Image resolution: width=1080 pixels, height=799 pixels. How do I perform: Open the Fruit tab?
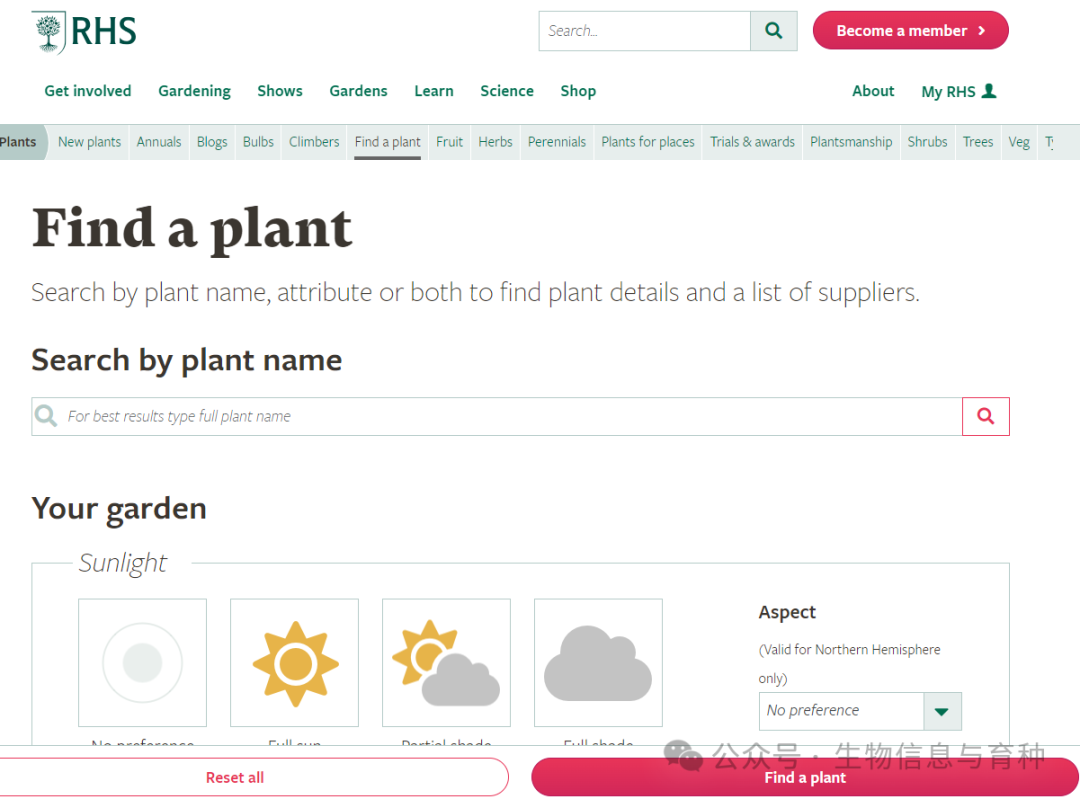tap(449, 142)
